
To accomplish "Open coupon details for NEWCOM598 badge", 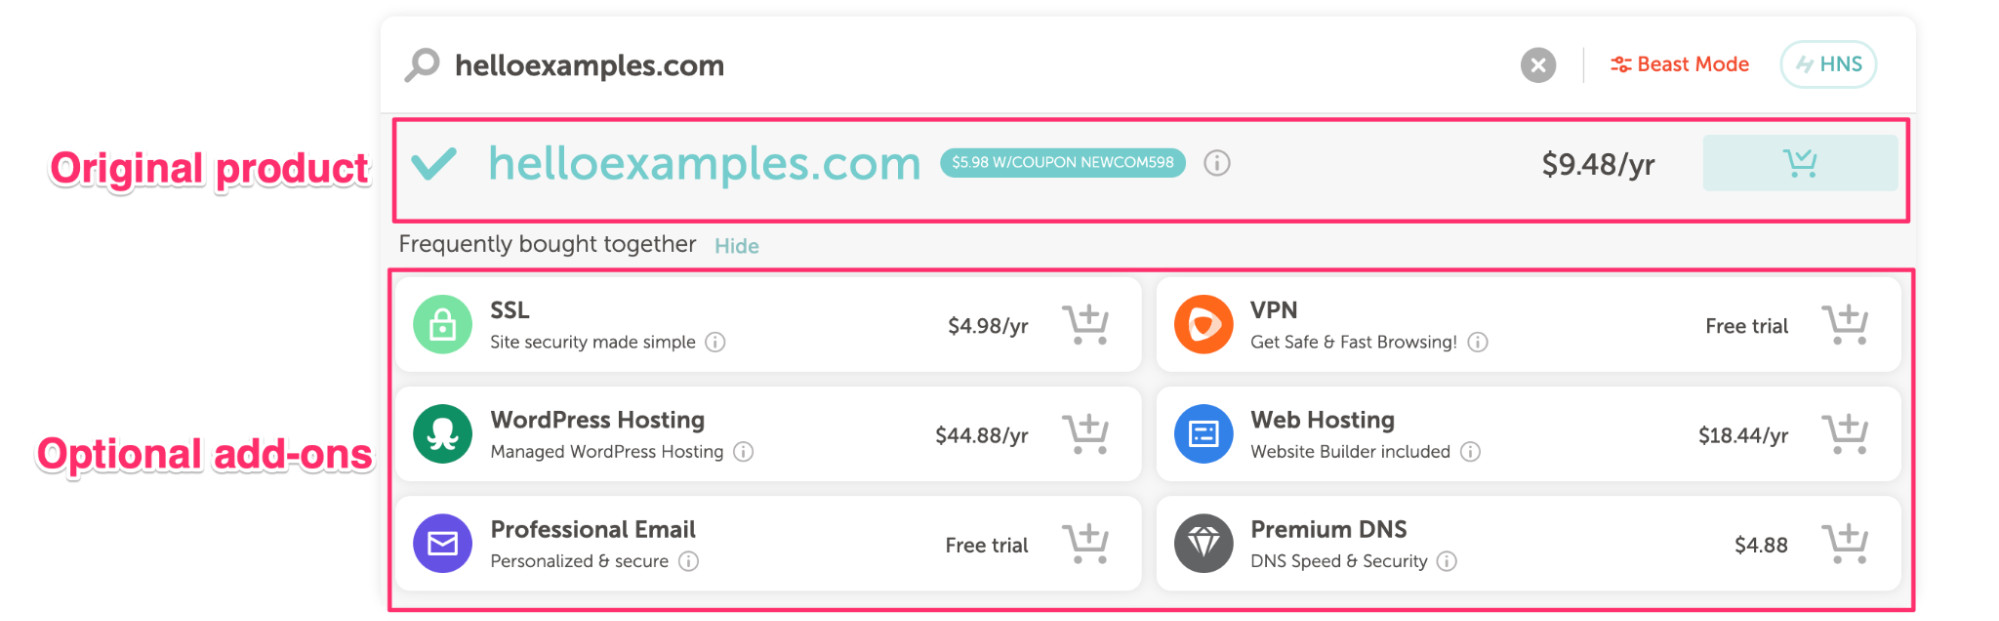I will pos(1060,161).
